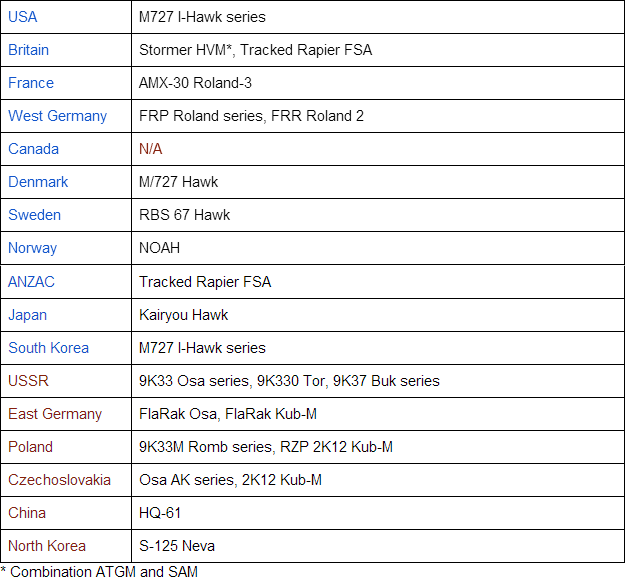This screenshot has width=625, height=583.
Task: Click the S-125 Neva cell
Action: coord(176,546)
